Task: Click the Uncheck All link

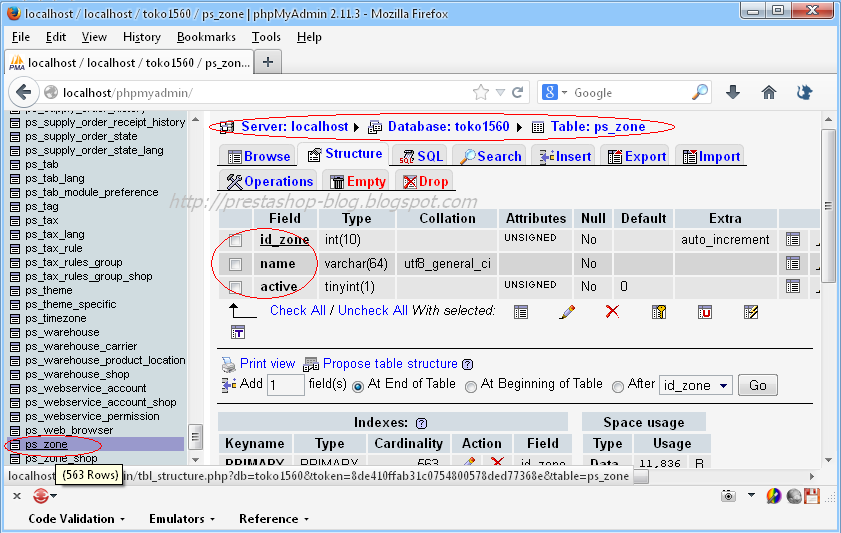Action: pyautogui.click(x=373, y=310)
